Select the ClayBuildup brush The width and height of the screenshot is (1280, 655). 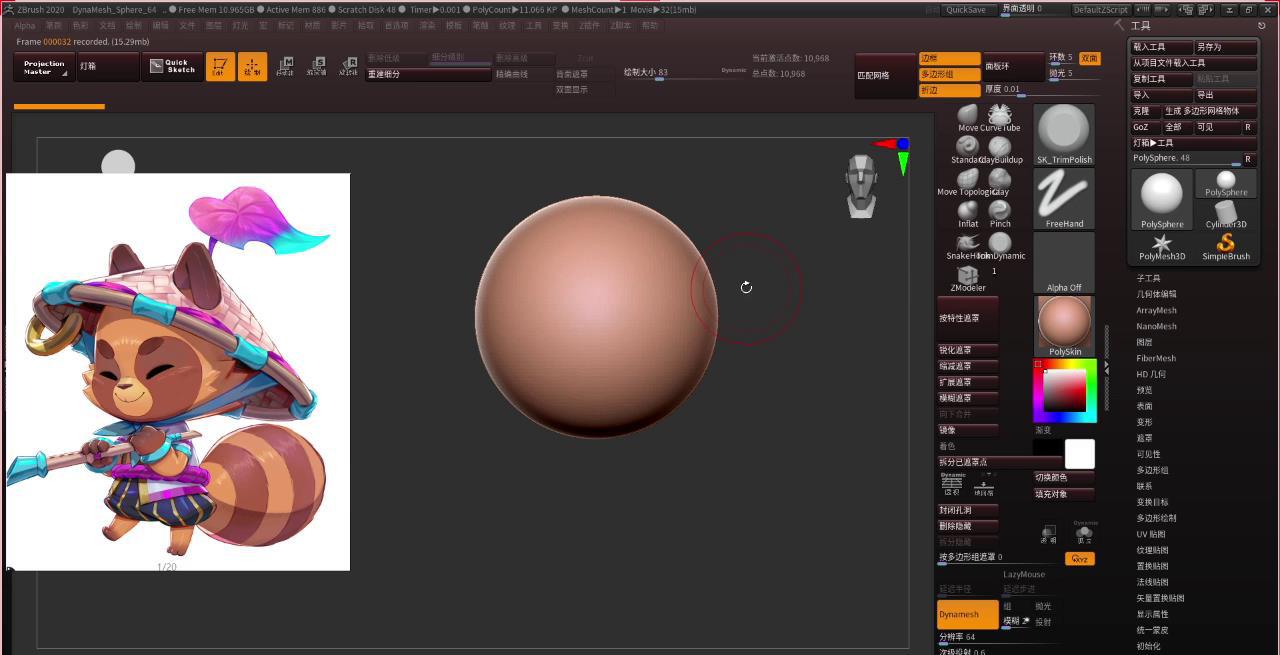1000,150
